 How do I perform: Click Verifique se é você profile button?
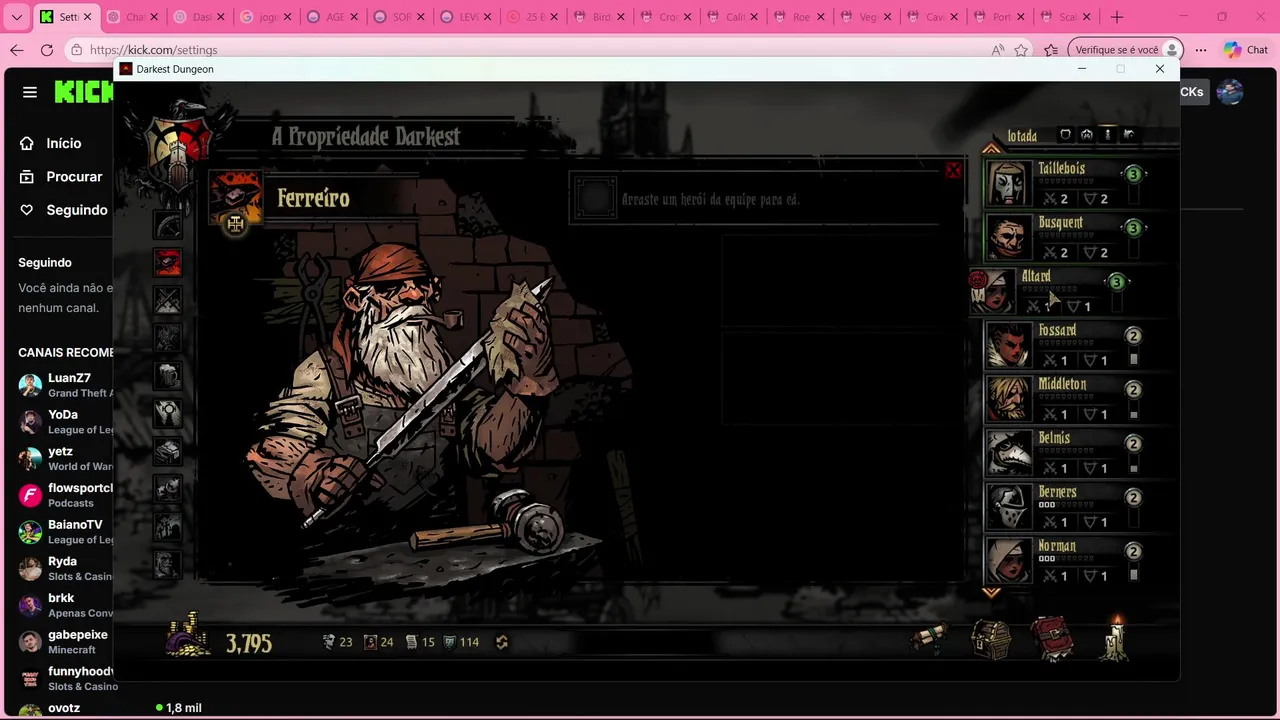(x=1125, y=50)
